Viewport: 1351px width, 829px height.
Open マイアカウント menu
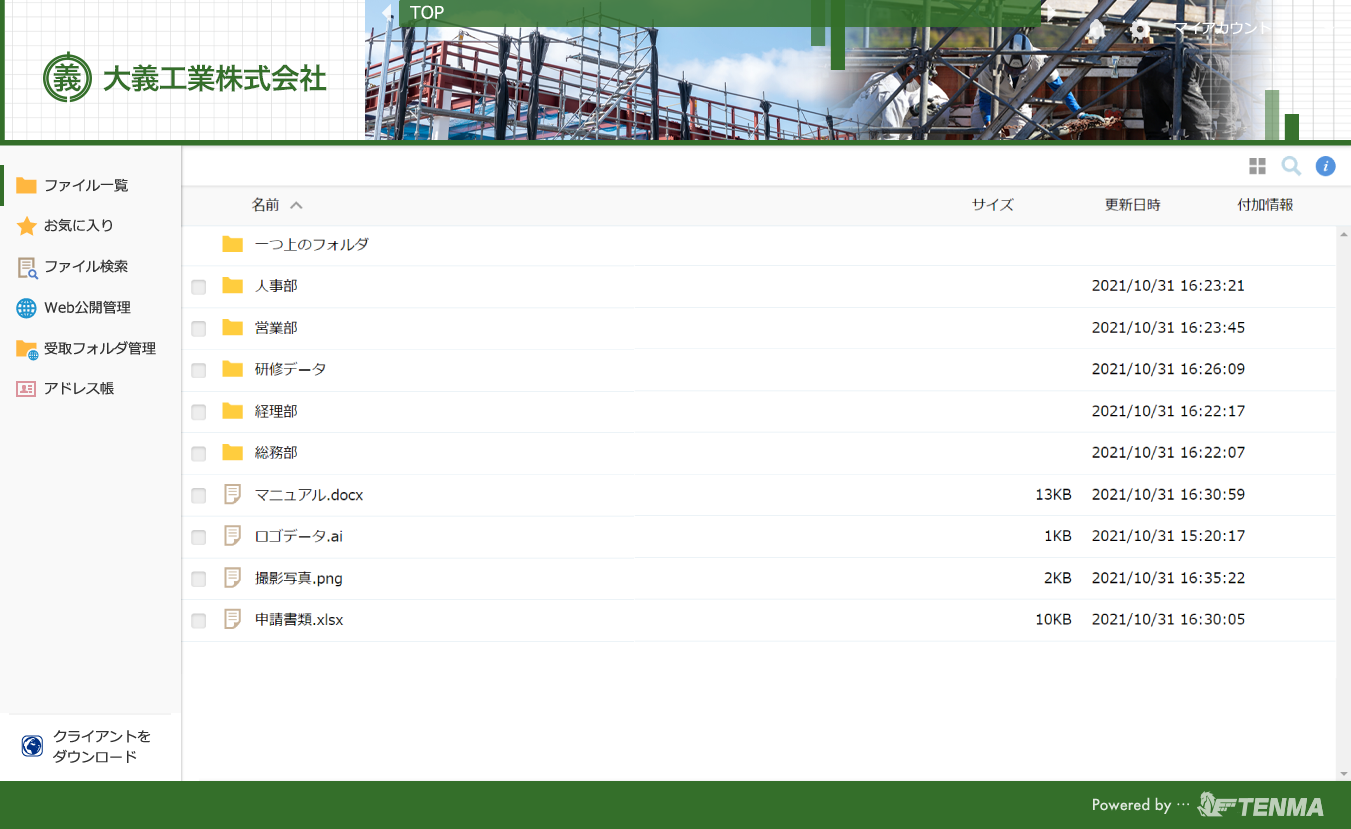click(x=1222, y=28)
